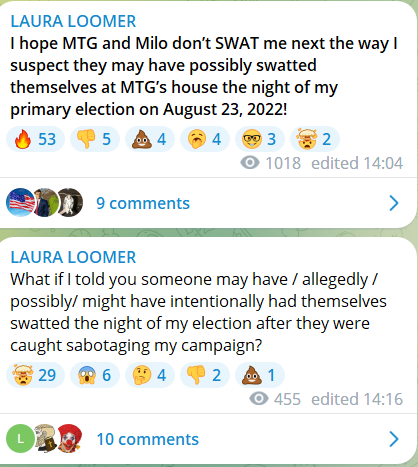The height and width of the screenshot is (467, 418).
Task: Open the 10 comments thread
Action: coord(148,439)
